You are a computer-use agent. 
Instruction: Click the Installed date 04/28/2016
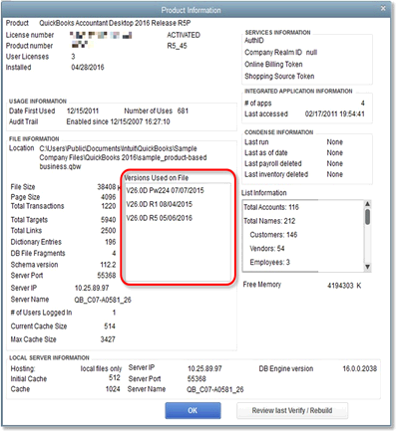[88, 67]
